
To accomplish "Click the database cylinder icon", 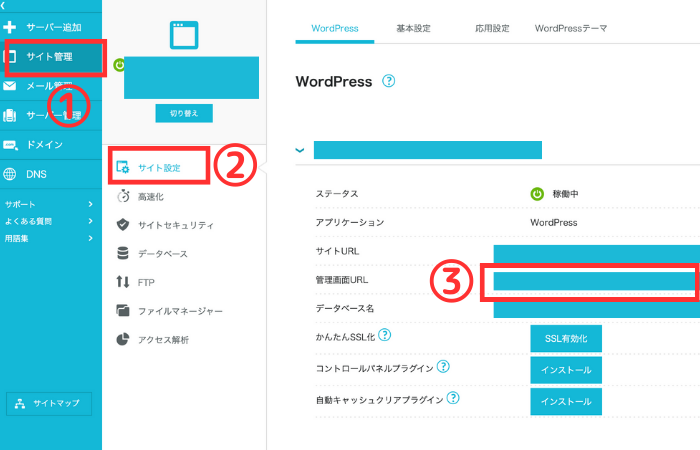I will click(x=123, y=253).
